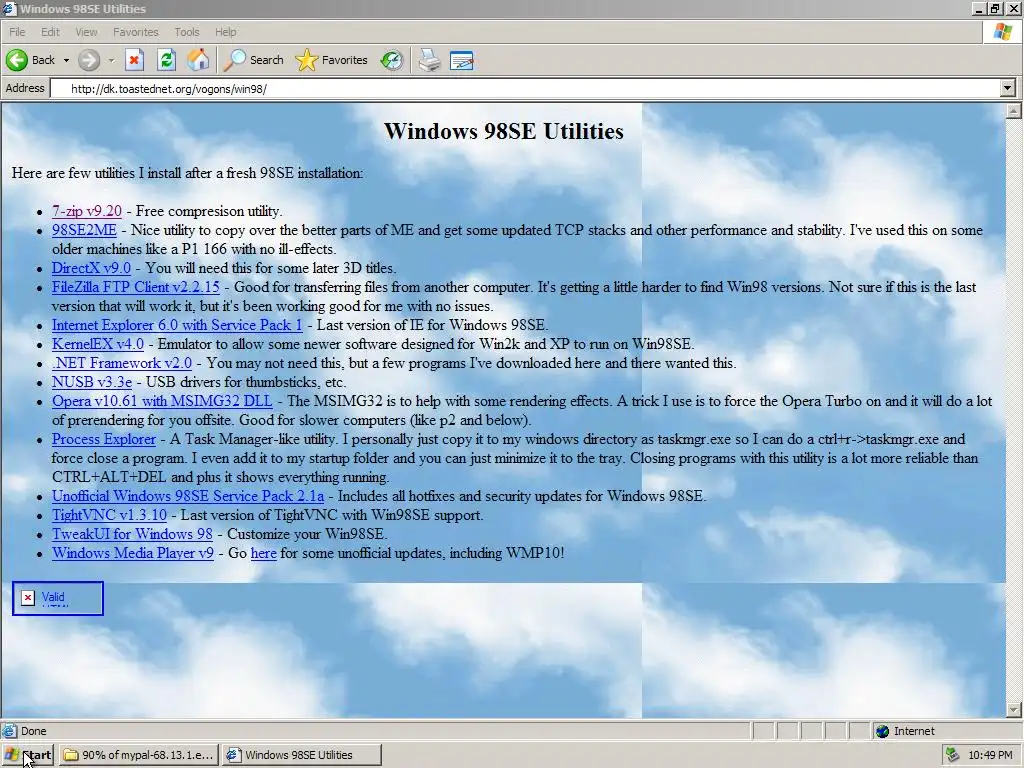1024x768 pixels.
Task: Open TweakUI for Windows 98 link
Action: pos(133,534)
